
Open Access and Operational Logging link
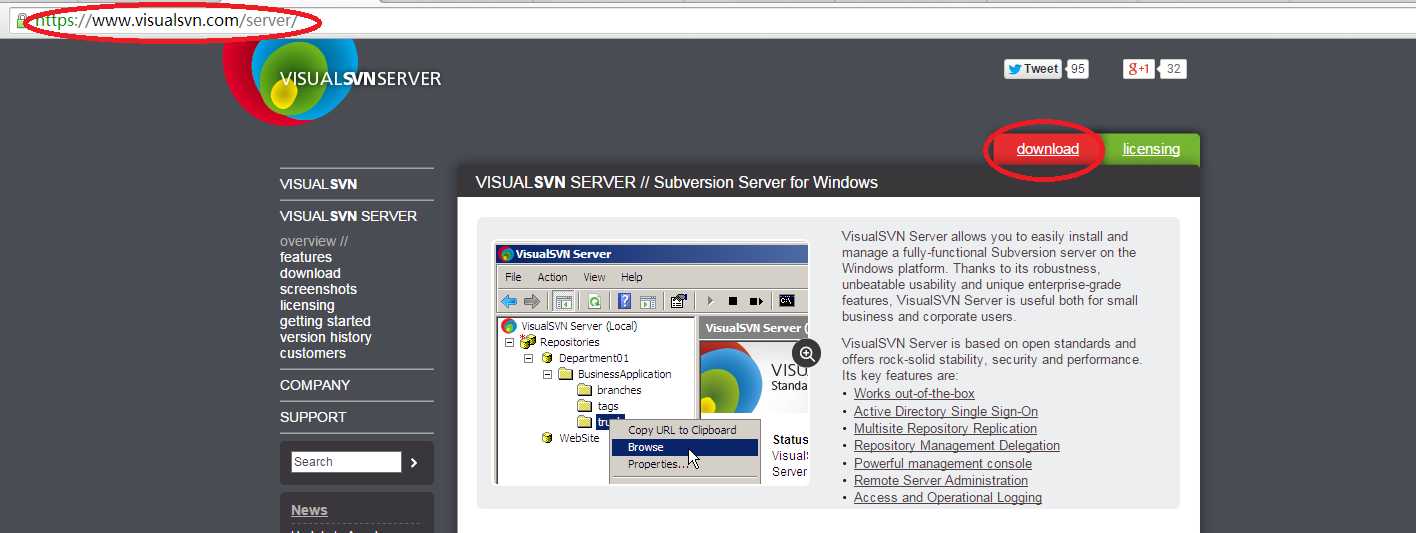(948, 497)
